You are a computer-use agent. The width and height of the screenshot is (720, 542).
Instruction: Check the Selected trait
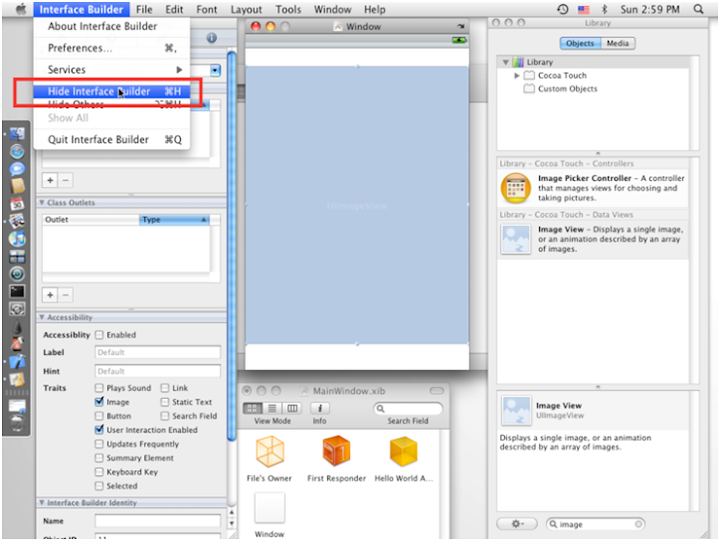[99, 486]
